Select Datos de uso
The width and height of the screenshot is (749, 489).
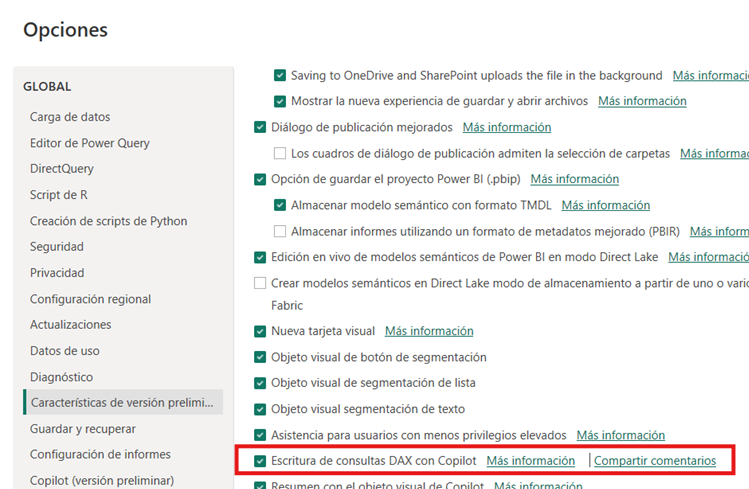[64, 351]
